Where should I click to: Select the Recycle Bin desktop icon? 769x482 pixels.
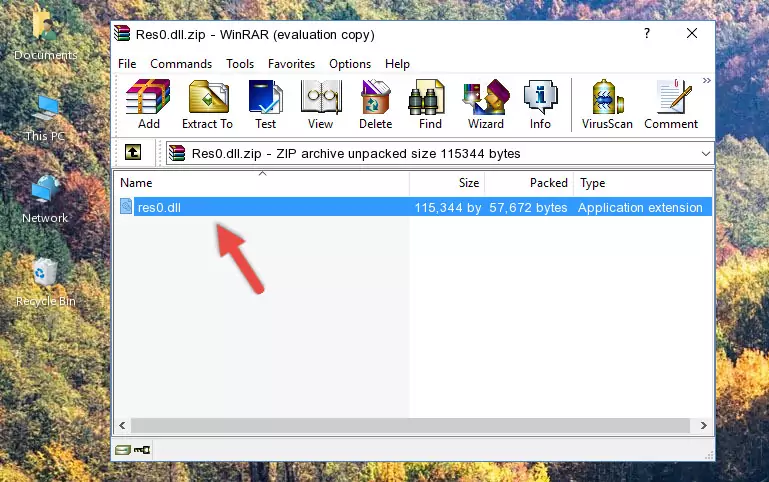(x=45, y=283)
